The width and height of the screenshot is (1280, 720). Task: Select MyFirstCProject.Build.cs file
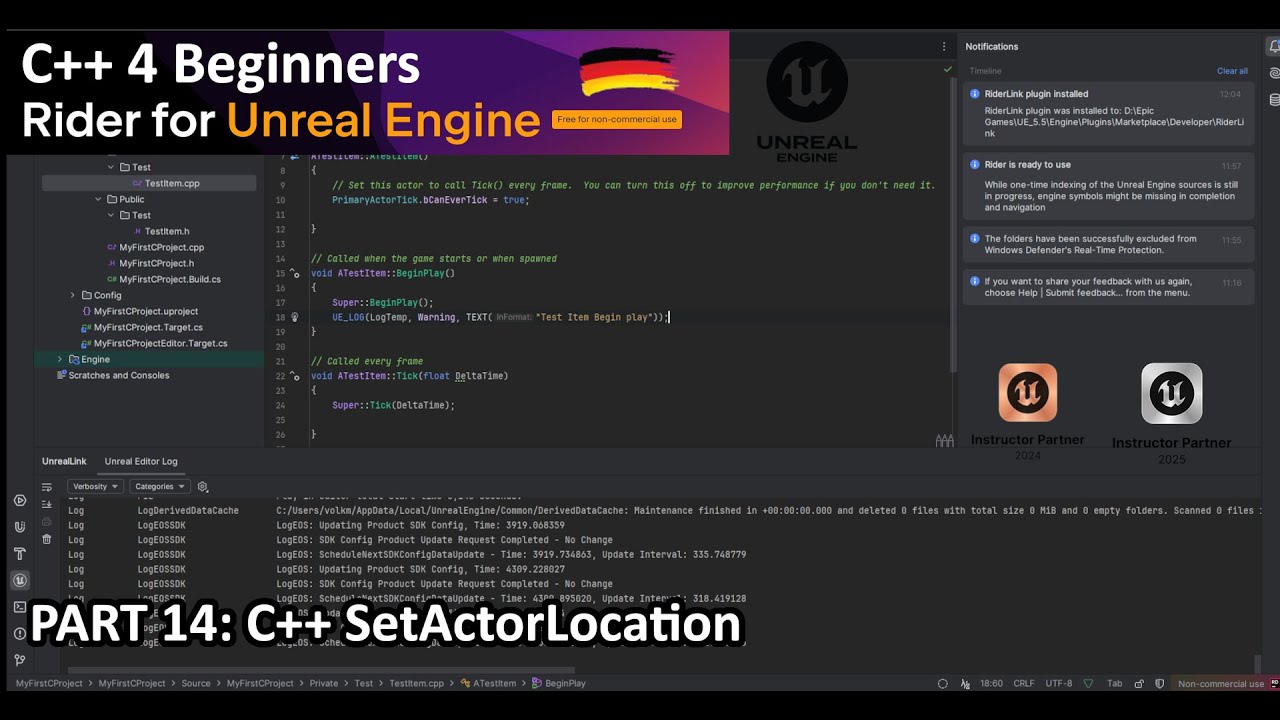pyautogui.click(x=170, y=279)
